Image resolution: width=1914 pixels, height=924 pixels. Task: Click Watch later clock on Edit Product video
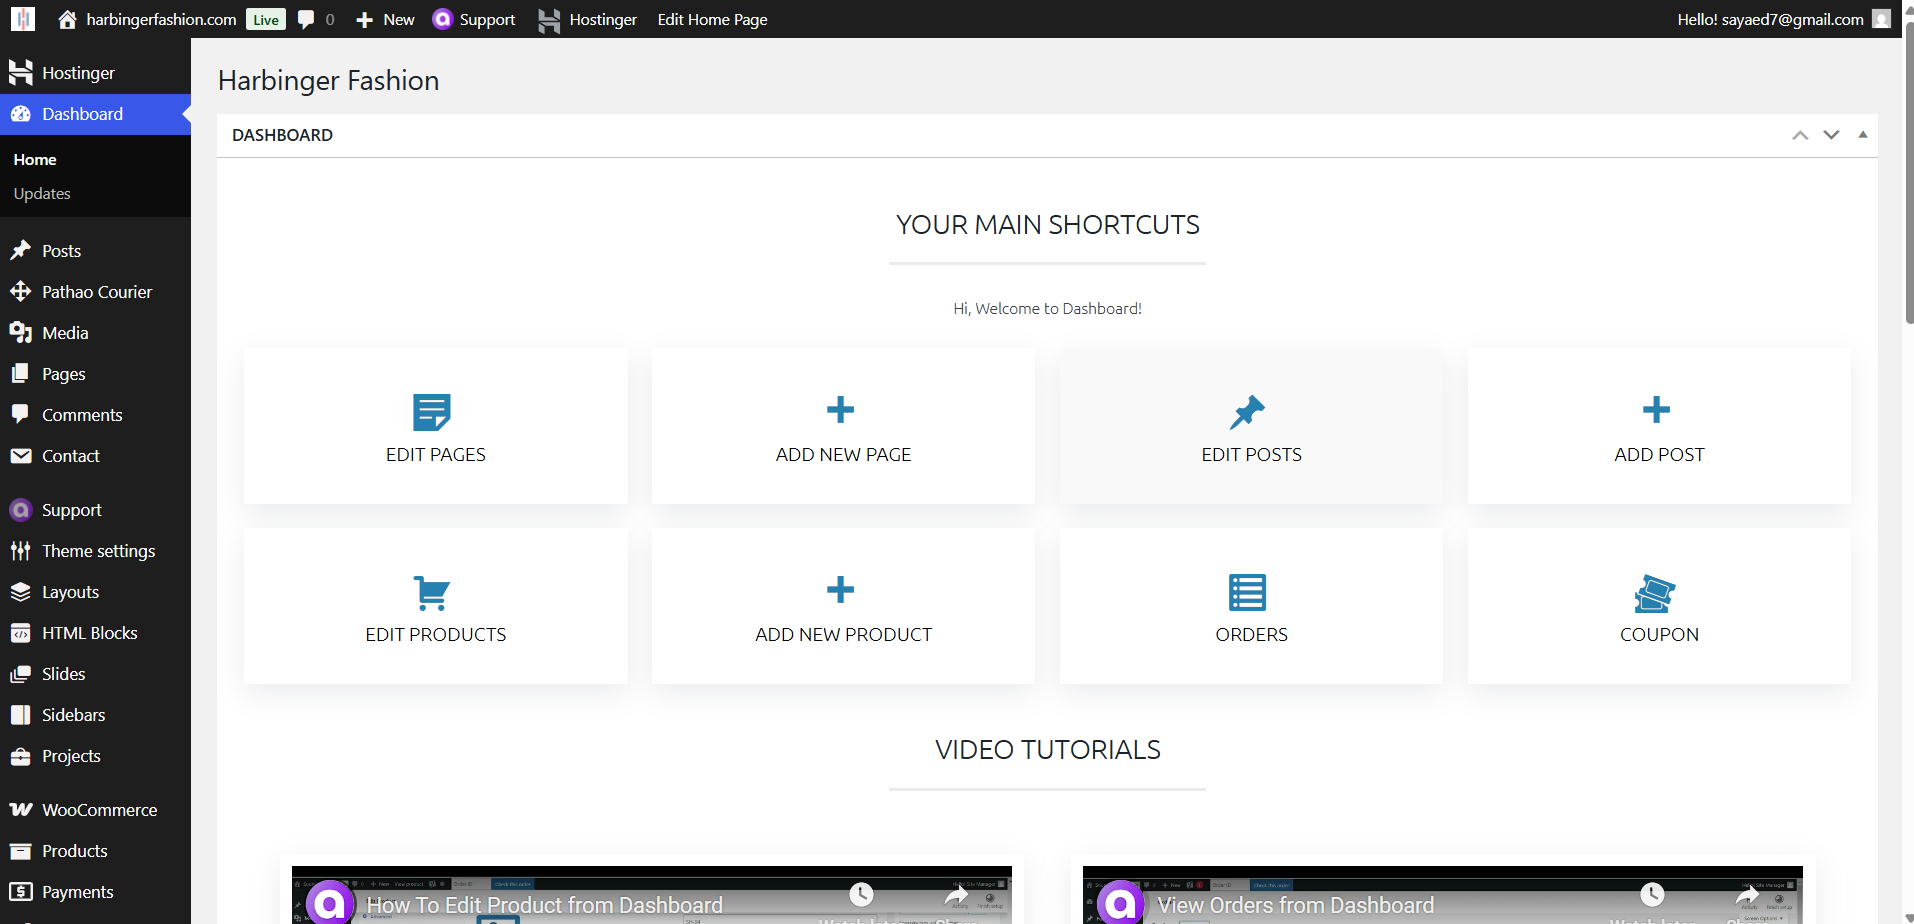point(861,894)
